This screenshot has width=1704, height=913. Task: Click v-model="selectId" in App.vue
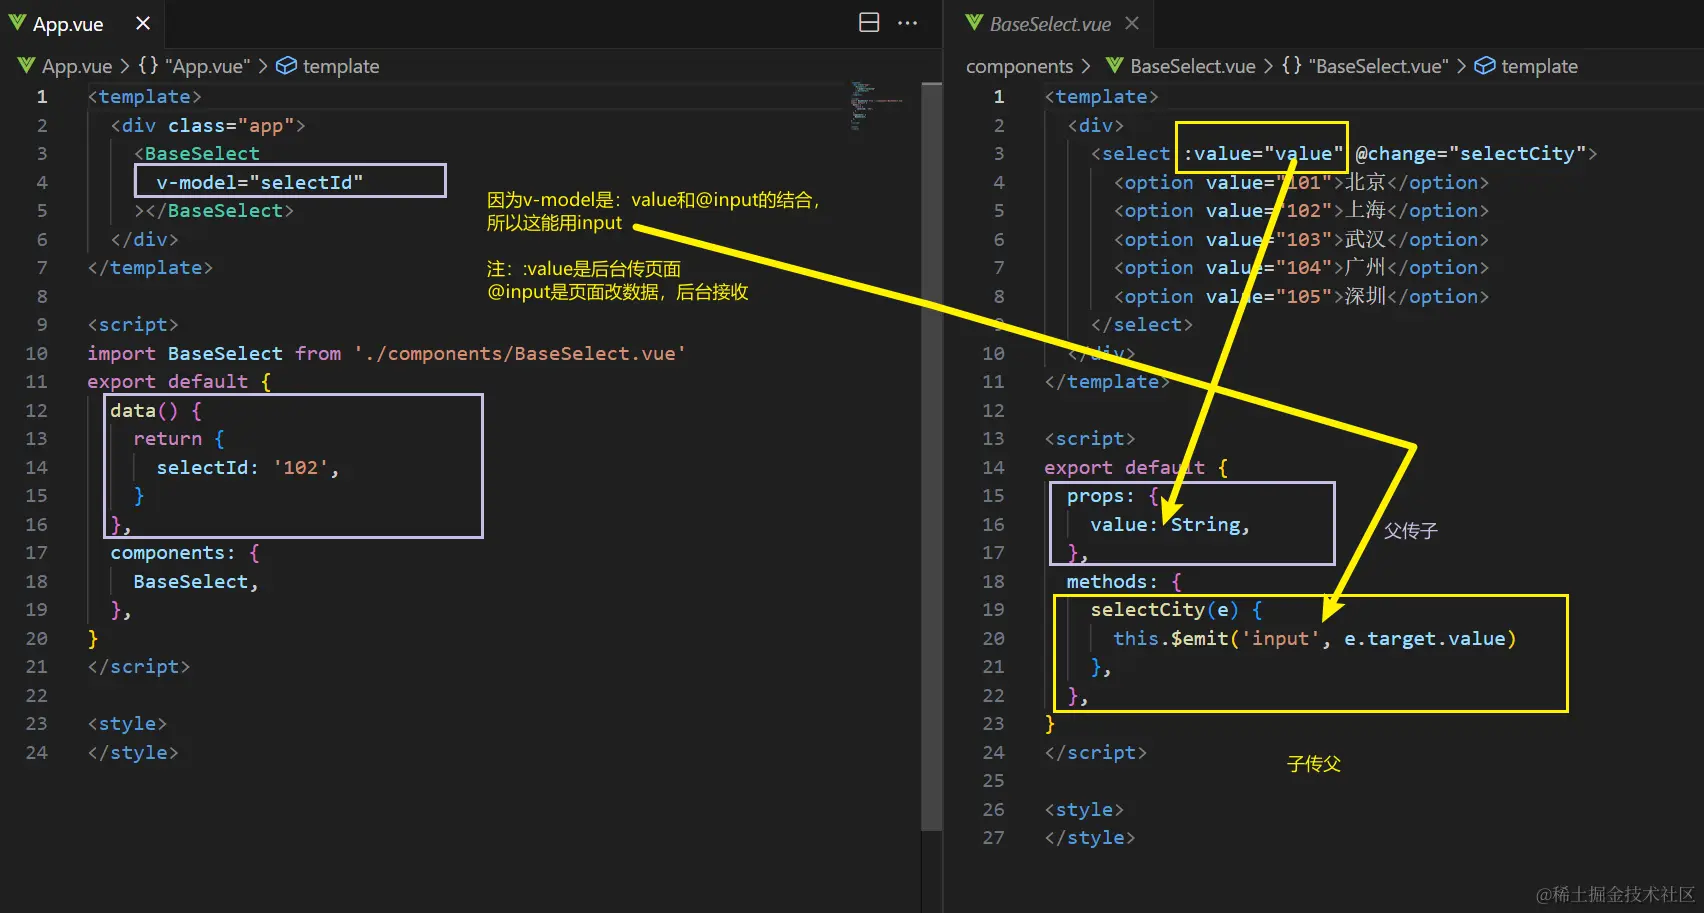(x=259, y=182)
